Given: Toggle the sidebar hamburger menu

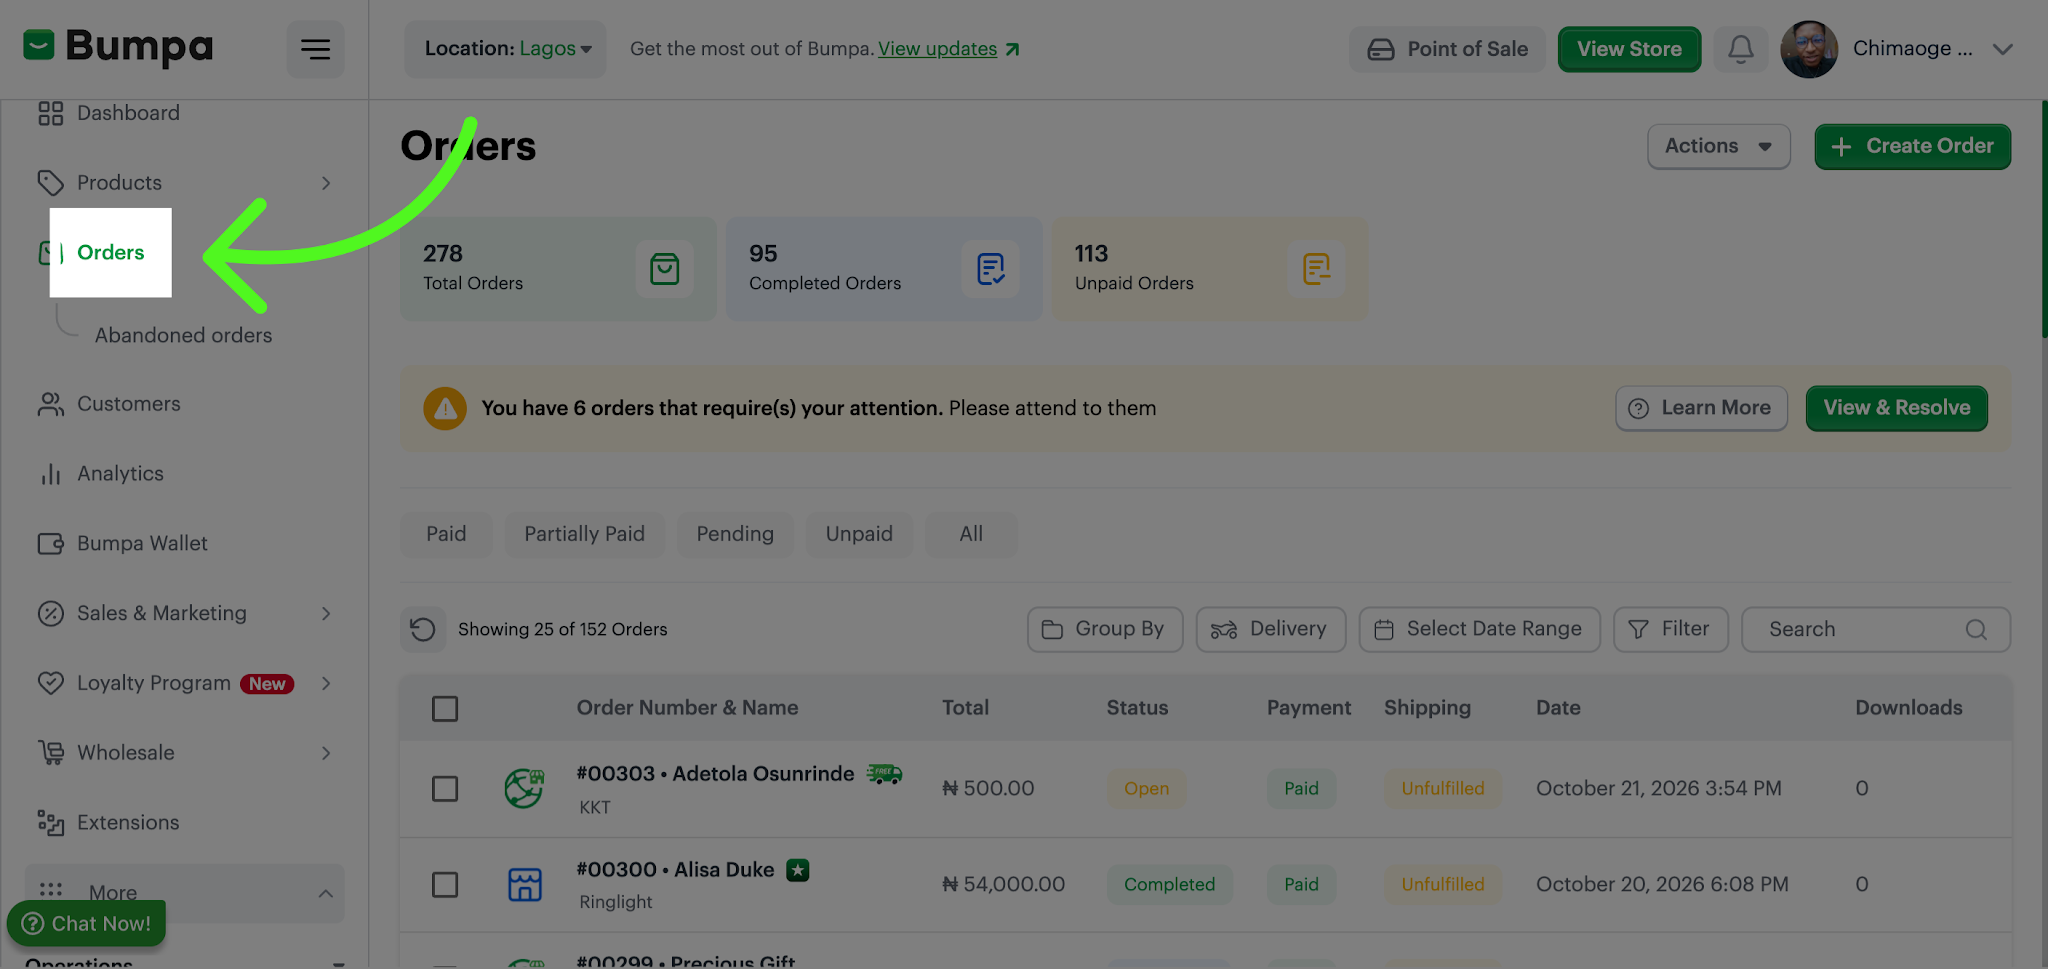Looking at the screenshot, I should point(316,49).
